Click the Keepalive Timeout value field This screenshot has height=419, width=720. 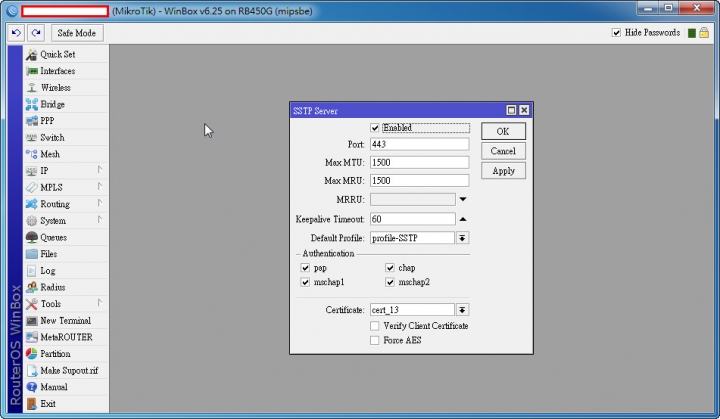412,219
